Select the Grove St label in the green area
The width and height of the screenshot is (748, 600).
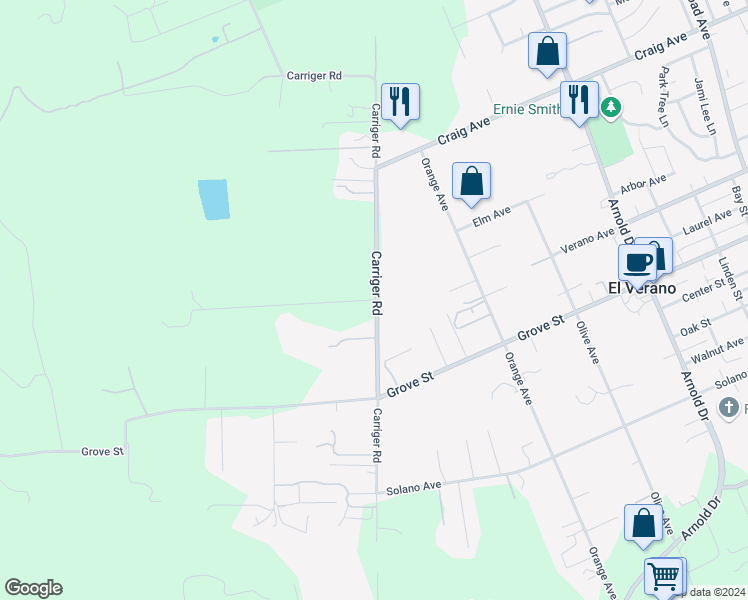coord(102,452)
